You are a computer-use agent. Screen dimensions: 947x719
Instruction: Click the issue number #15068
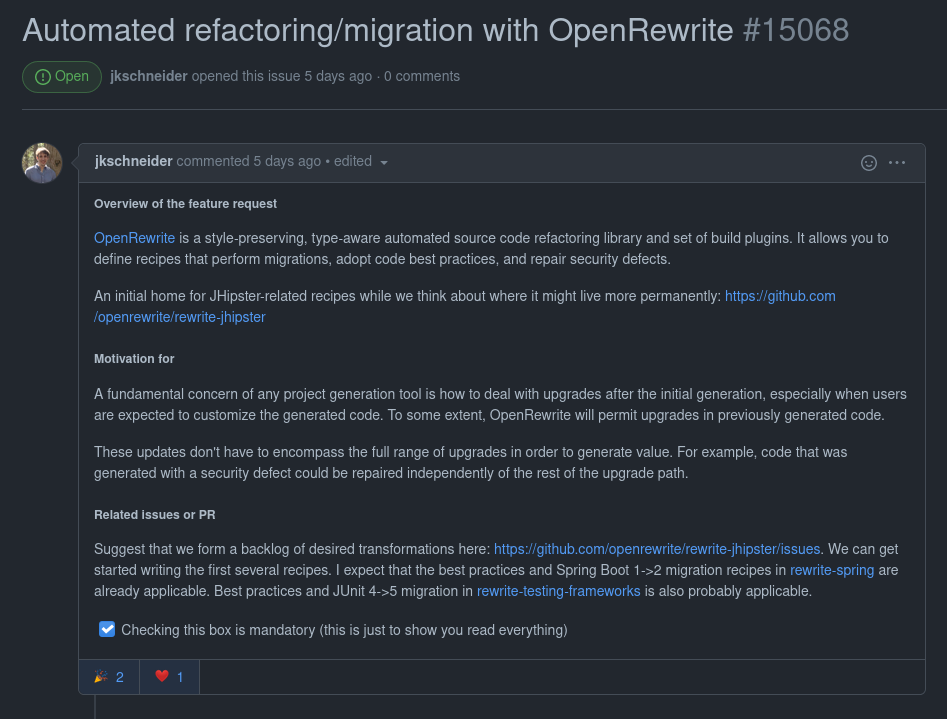point(795,30)
